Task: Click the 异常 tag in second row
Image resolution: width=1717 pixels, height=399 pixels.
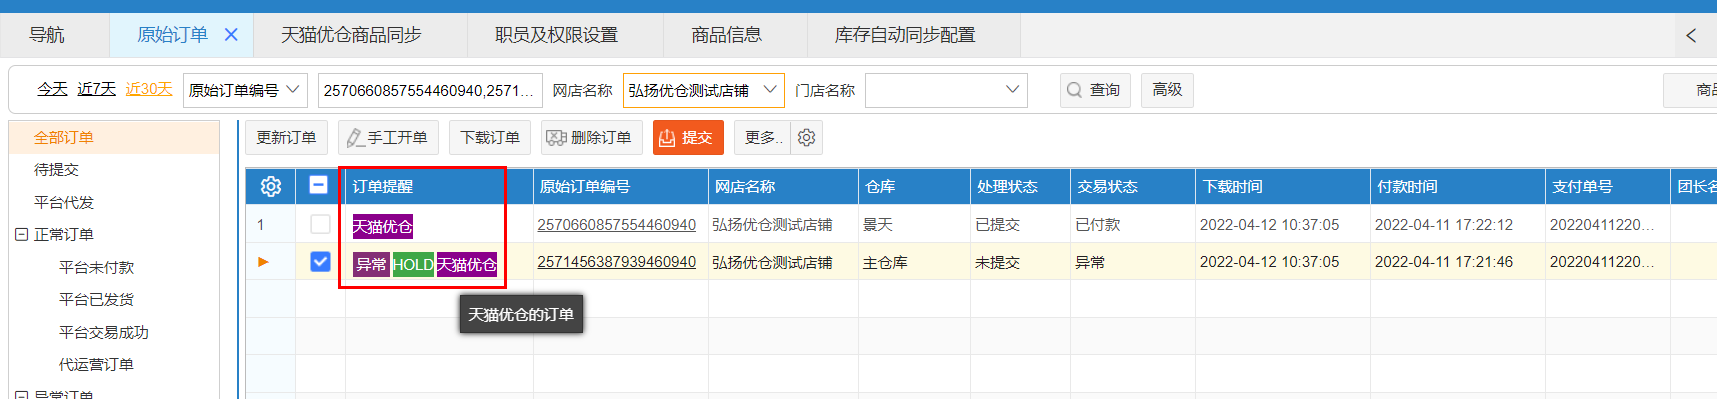Action: (371, 264)
